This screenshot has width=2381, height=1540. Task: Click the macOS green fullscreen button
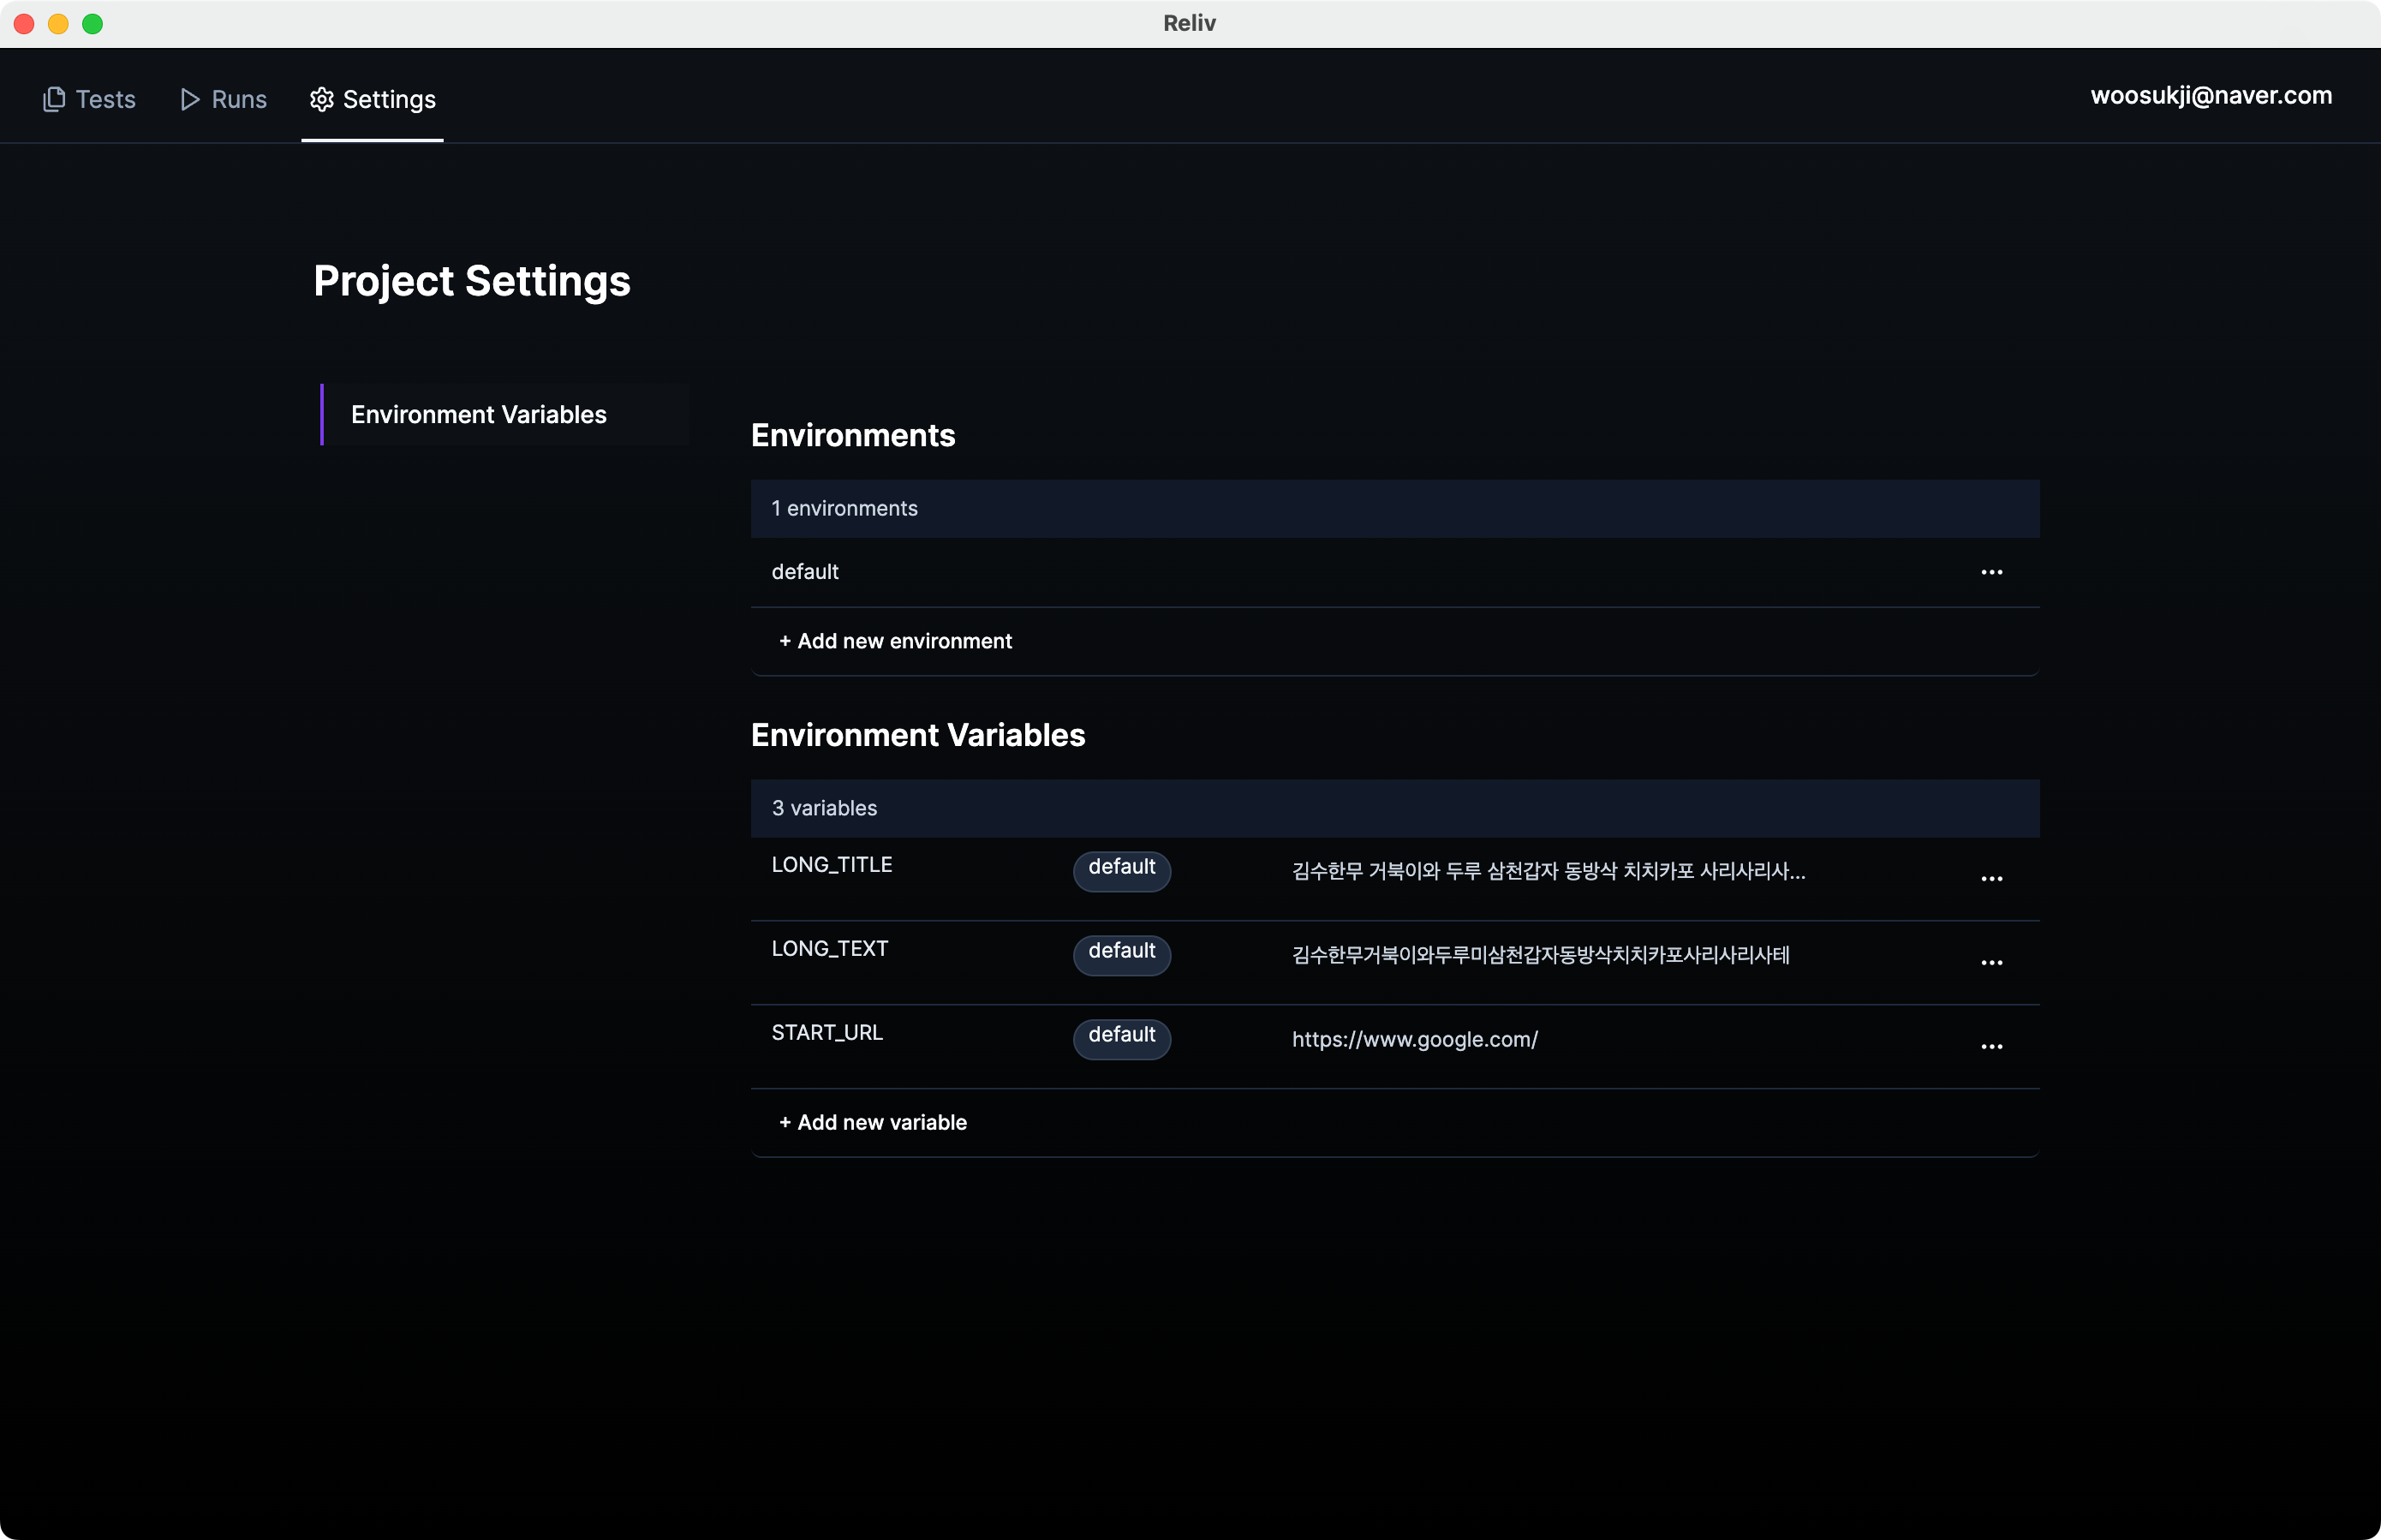coord(92,24)
